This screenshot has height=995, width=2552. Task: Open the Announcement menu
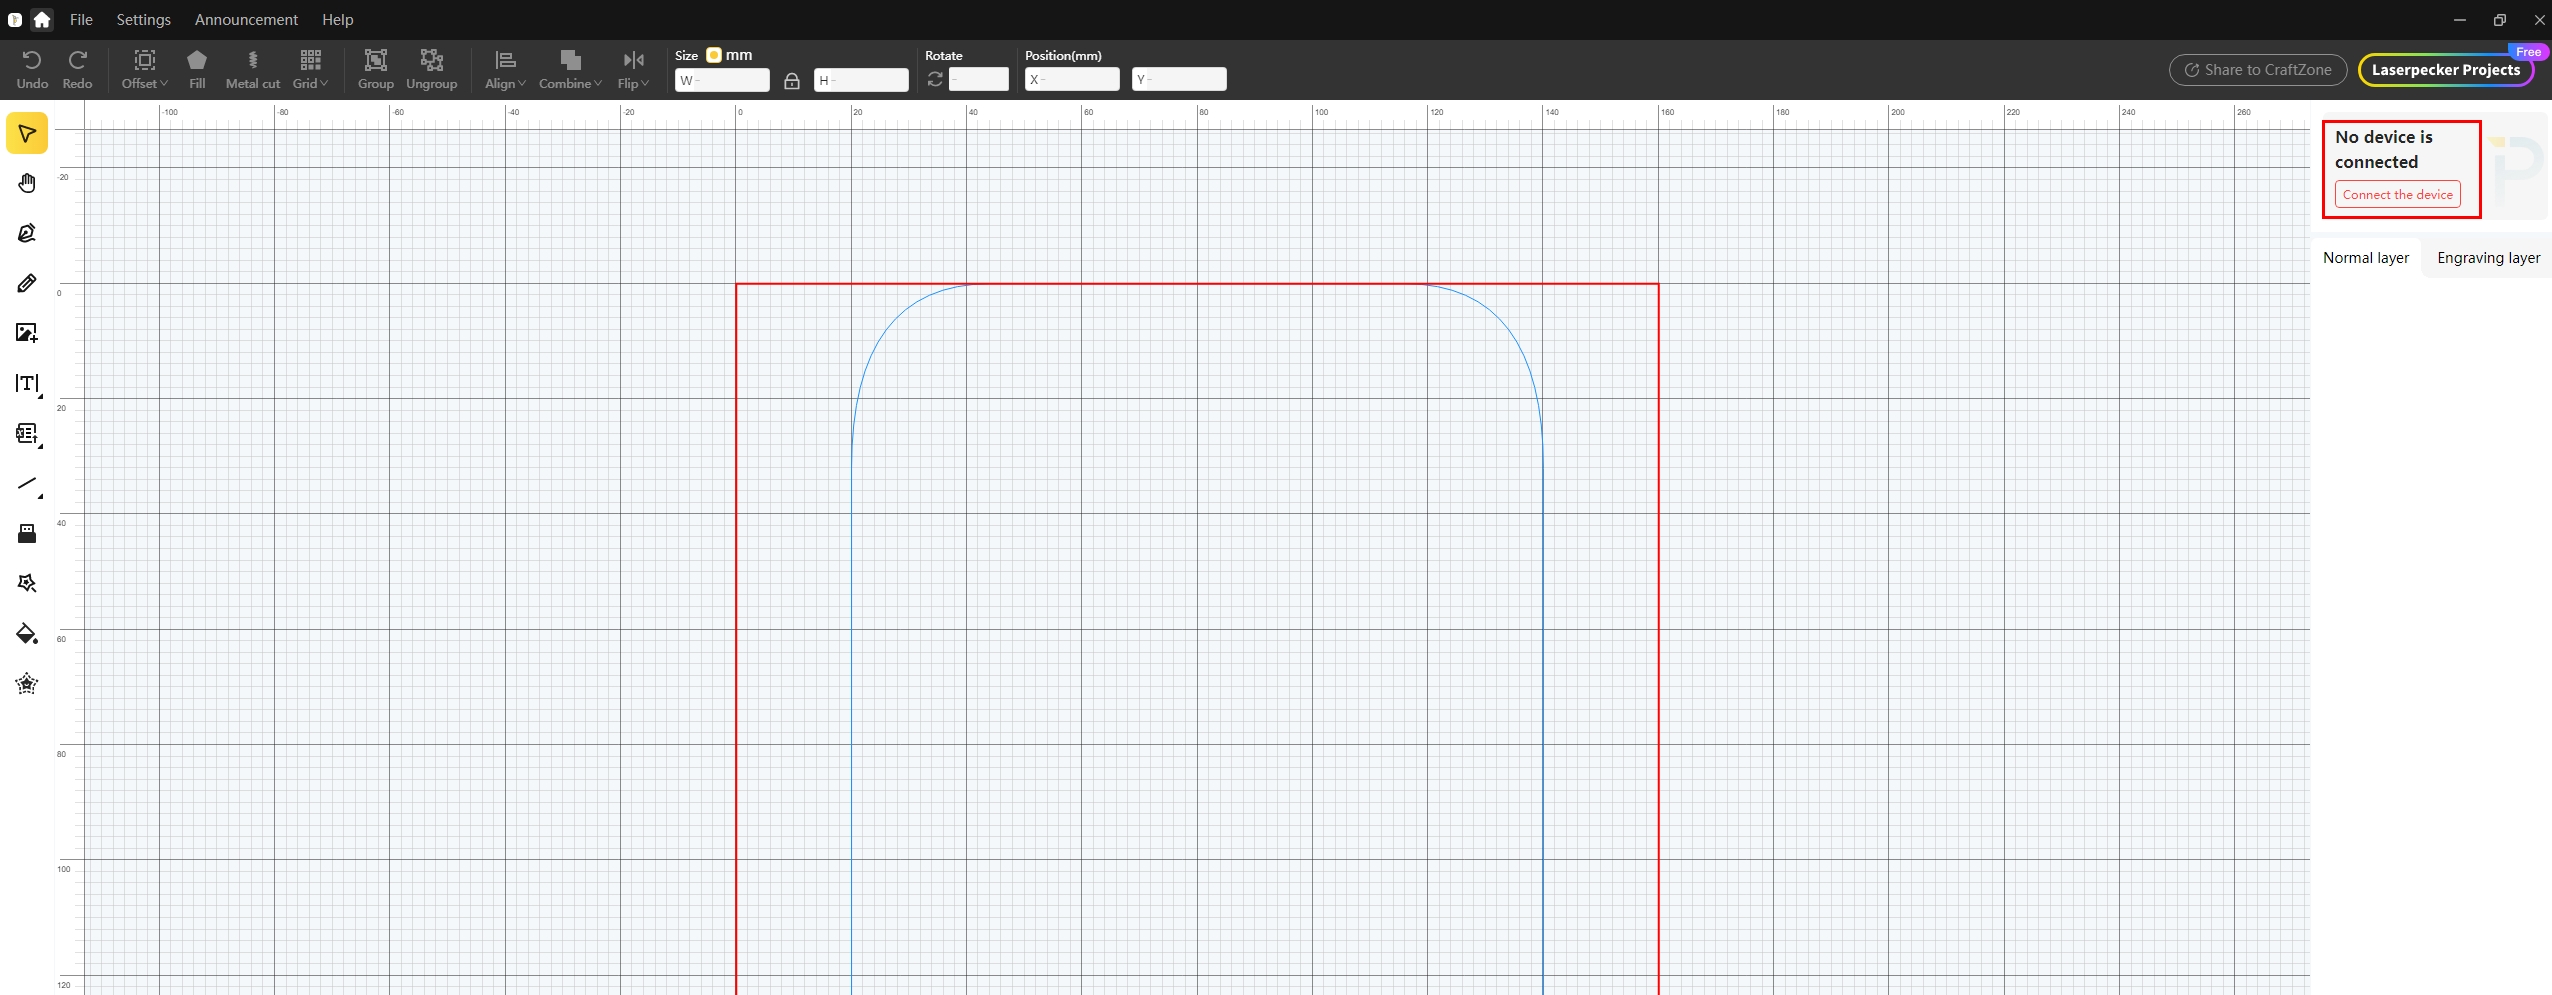coord(246,19)
